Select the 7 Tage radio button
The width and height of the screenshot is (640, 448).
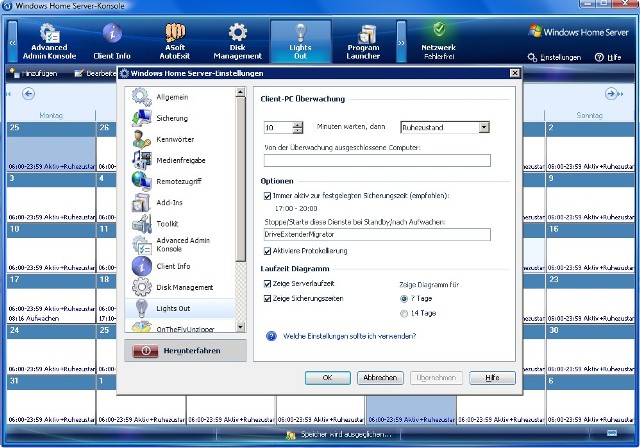coord(404,299)
